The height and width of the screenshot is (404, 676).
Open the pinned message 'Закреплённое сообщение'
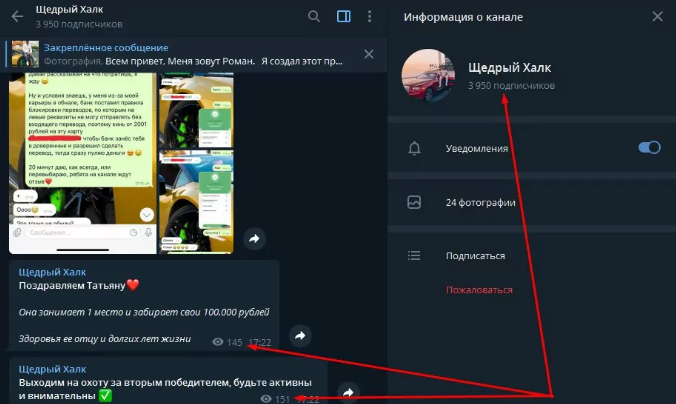click(200, 54)
